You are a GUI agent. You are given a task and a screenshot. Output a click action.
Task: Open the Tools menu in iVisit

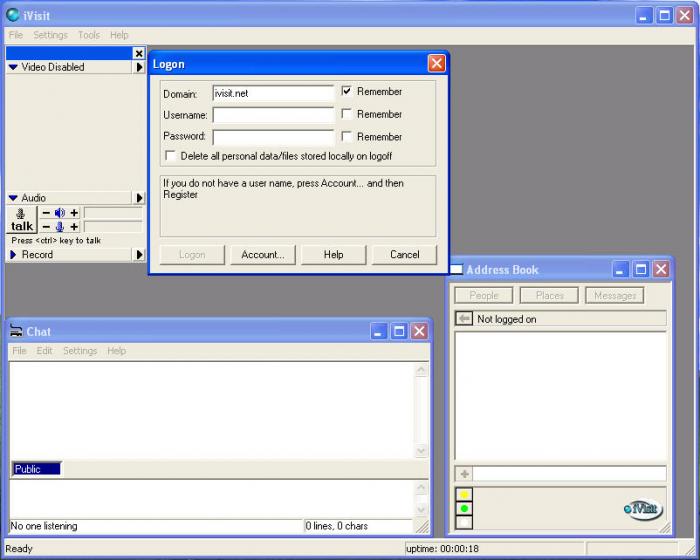tap(89, 35)
